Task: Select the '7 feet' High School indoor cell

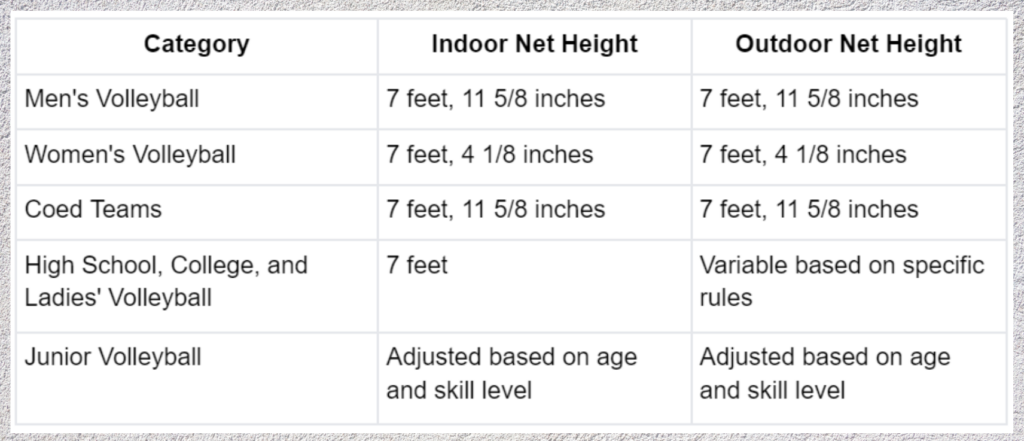Action: pyautogui.click(x=534, y=285)
